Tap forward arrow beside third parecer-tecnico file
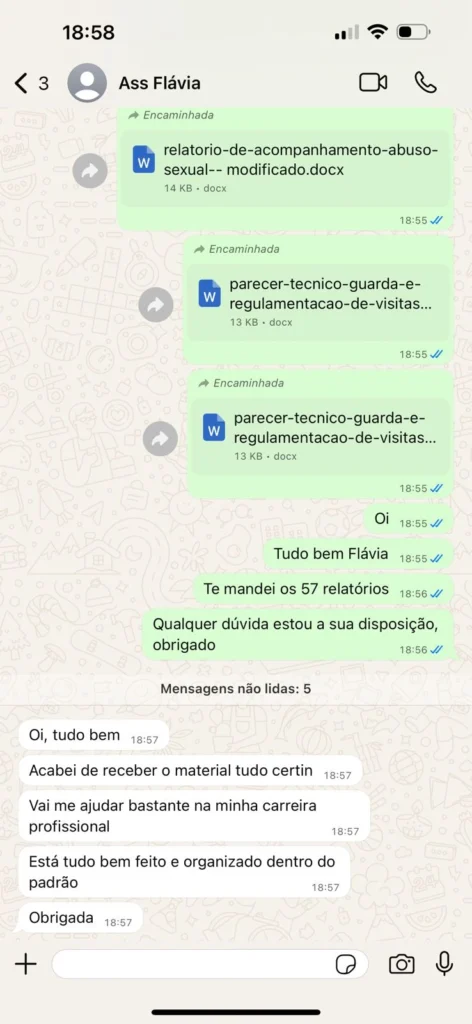The height and width of the screenshot is (1024, 472). coord(160,439)
